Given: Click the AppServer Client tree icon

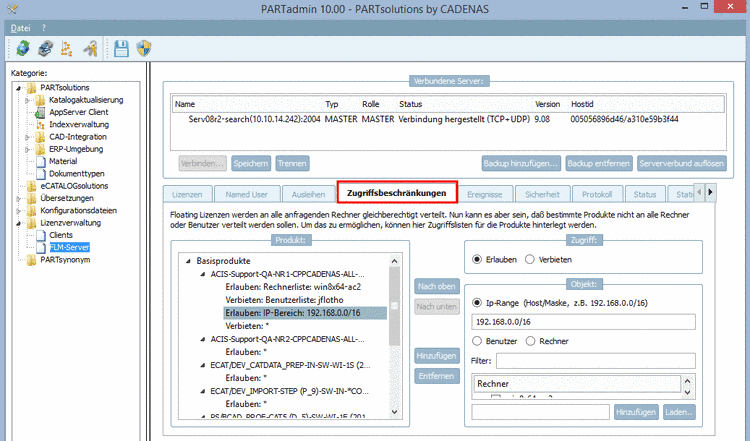Looking at the screenshot, I should 41,112.
